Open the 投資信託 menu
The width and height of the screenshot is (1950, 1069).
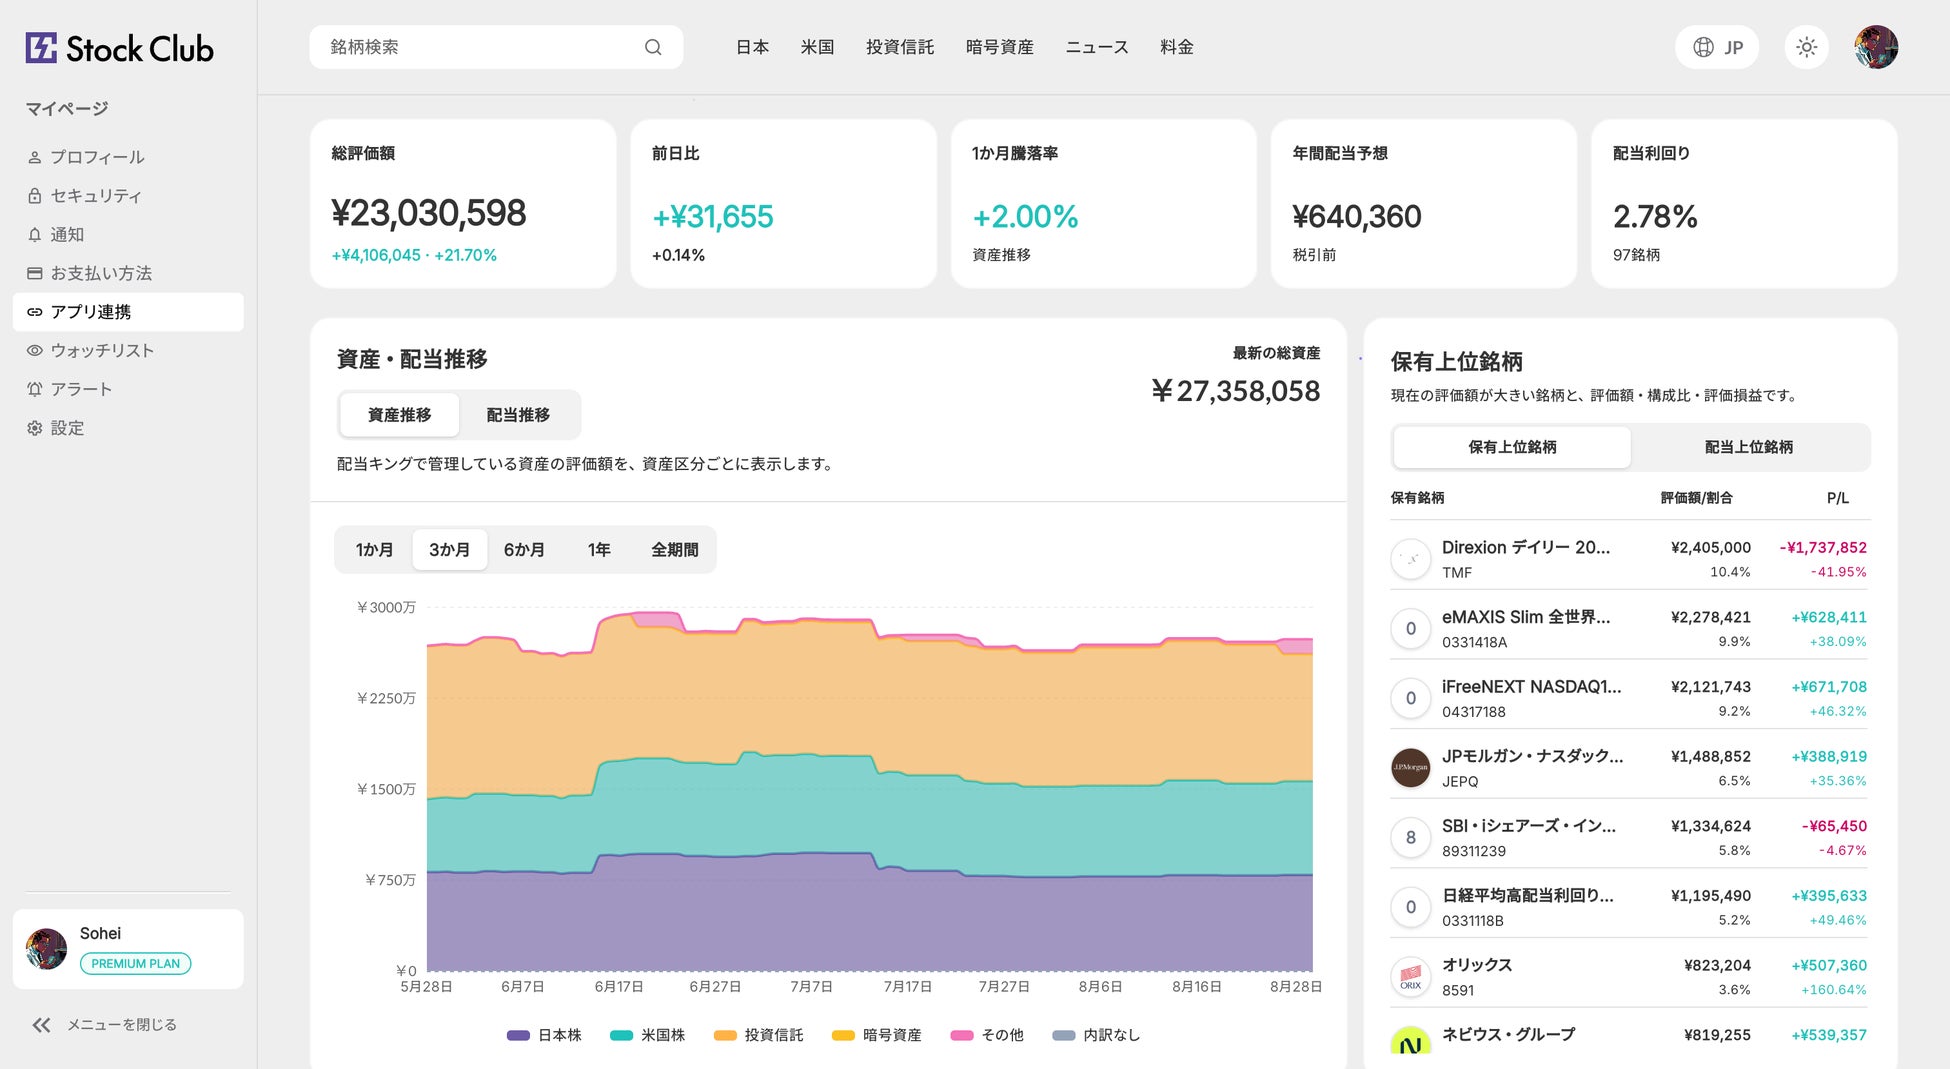tap(900, 47)
